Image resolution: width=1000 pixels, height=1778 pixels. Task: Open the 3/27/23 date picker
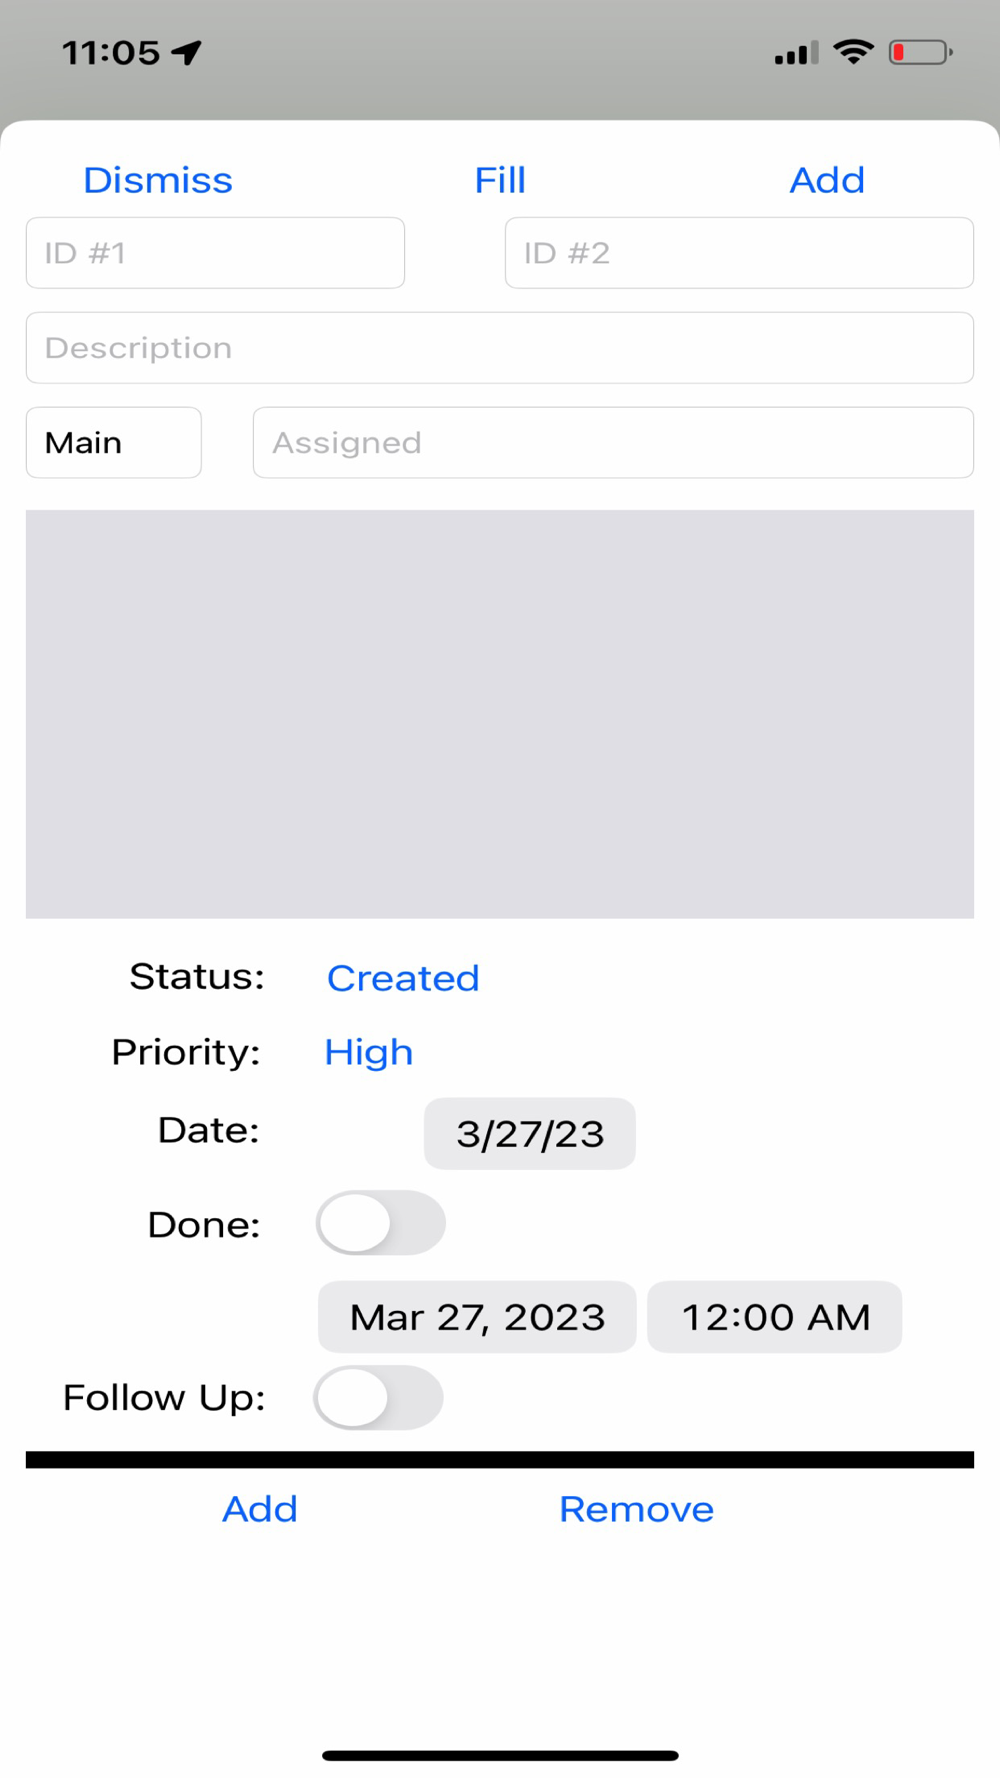point(530,1134)
